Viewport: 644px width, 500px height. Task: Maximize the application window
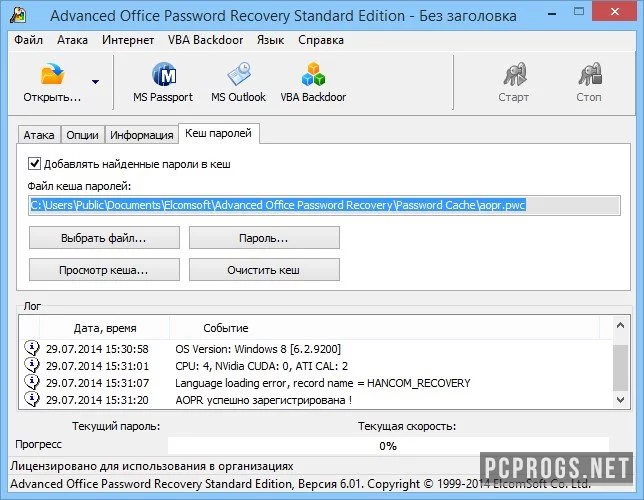tap(579, 12)
